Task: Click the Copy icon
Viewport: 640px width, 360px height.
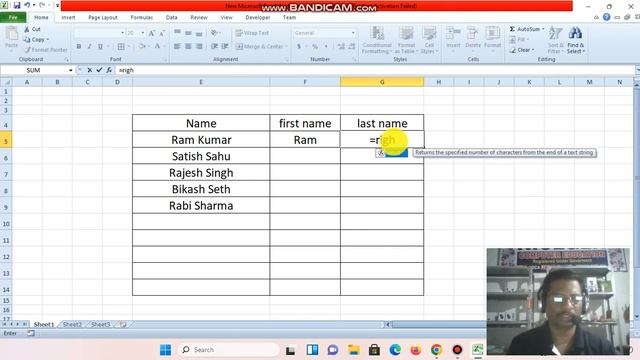Action: (x=27, y=40)
